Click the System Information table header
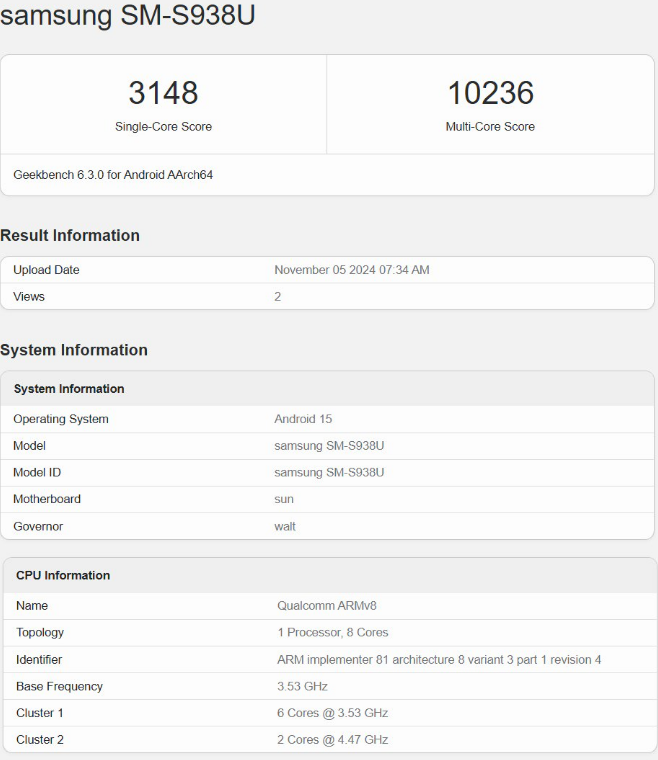The width and height of the screenshot is (658, 760). (x=69, y=389)
